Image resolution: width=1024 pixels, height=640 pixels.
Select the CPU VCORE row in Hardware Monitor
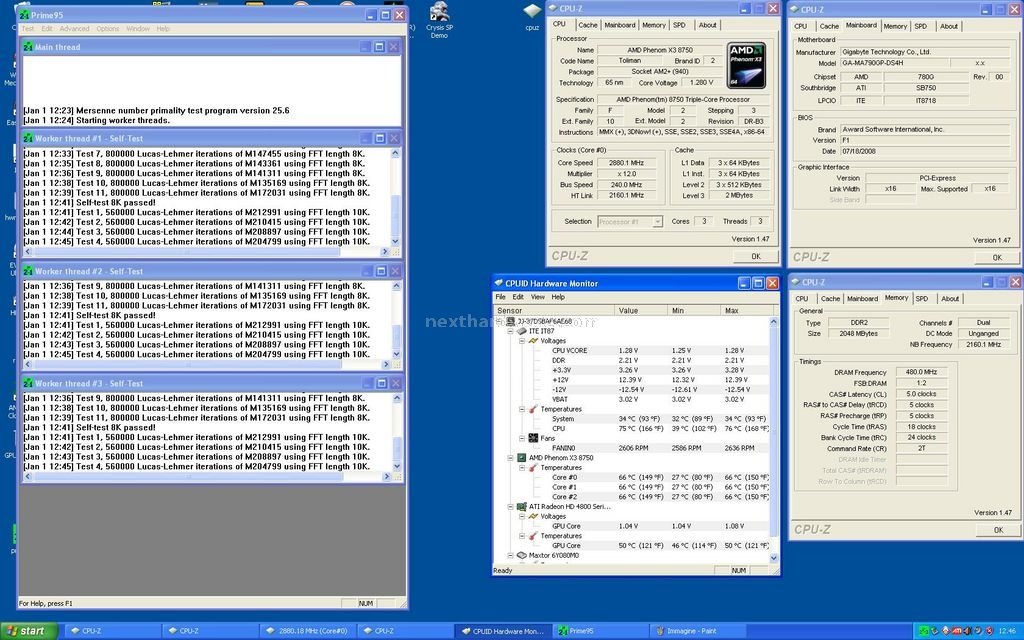pos(660,351)
